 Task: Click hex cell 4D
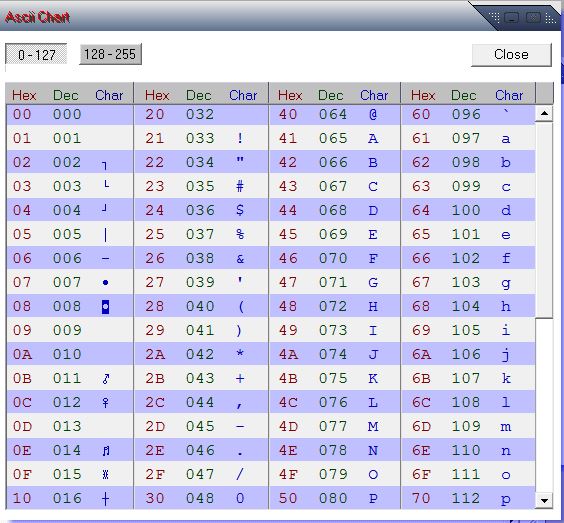[288, 427]
